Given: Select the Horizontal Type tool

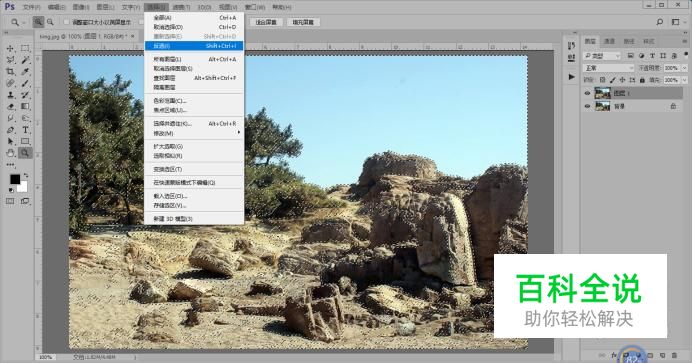Looking at the screenshot, I should pyautogui.click(x=25, y=130).
